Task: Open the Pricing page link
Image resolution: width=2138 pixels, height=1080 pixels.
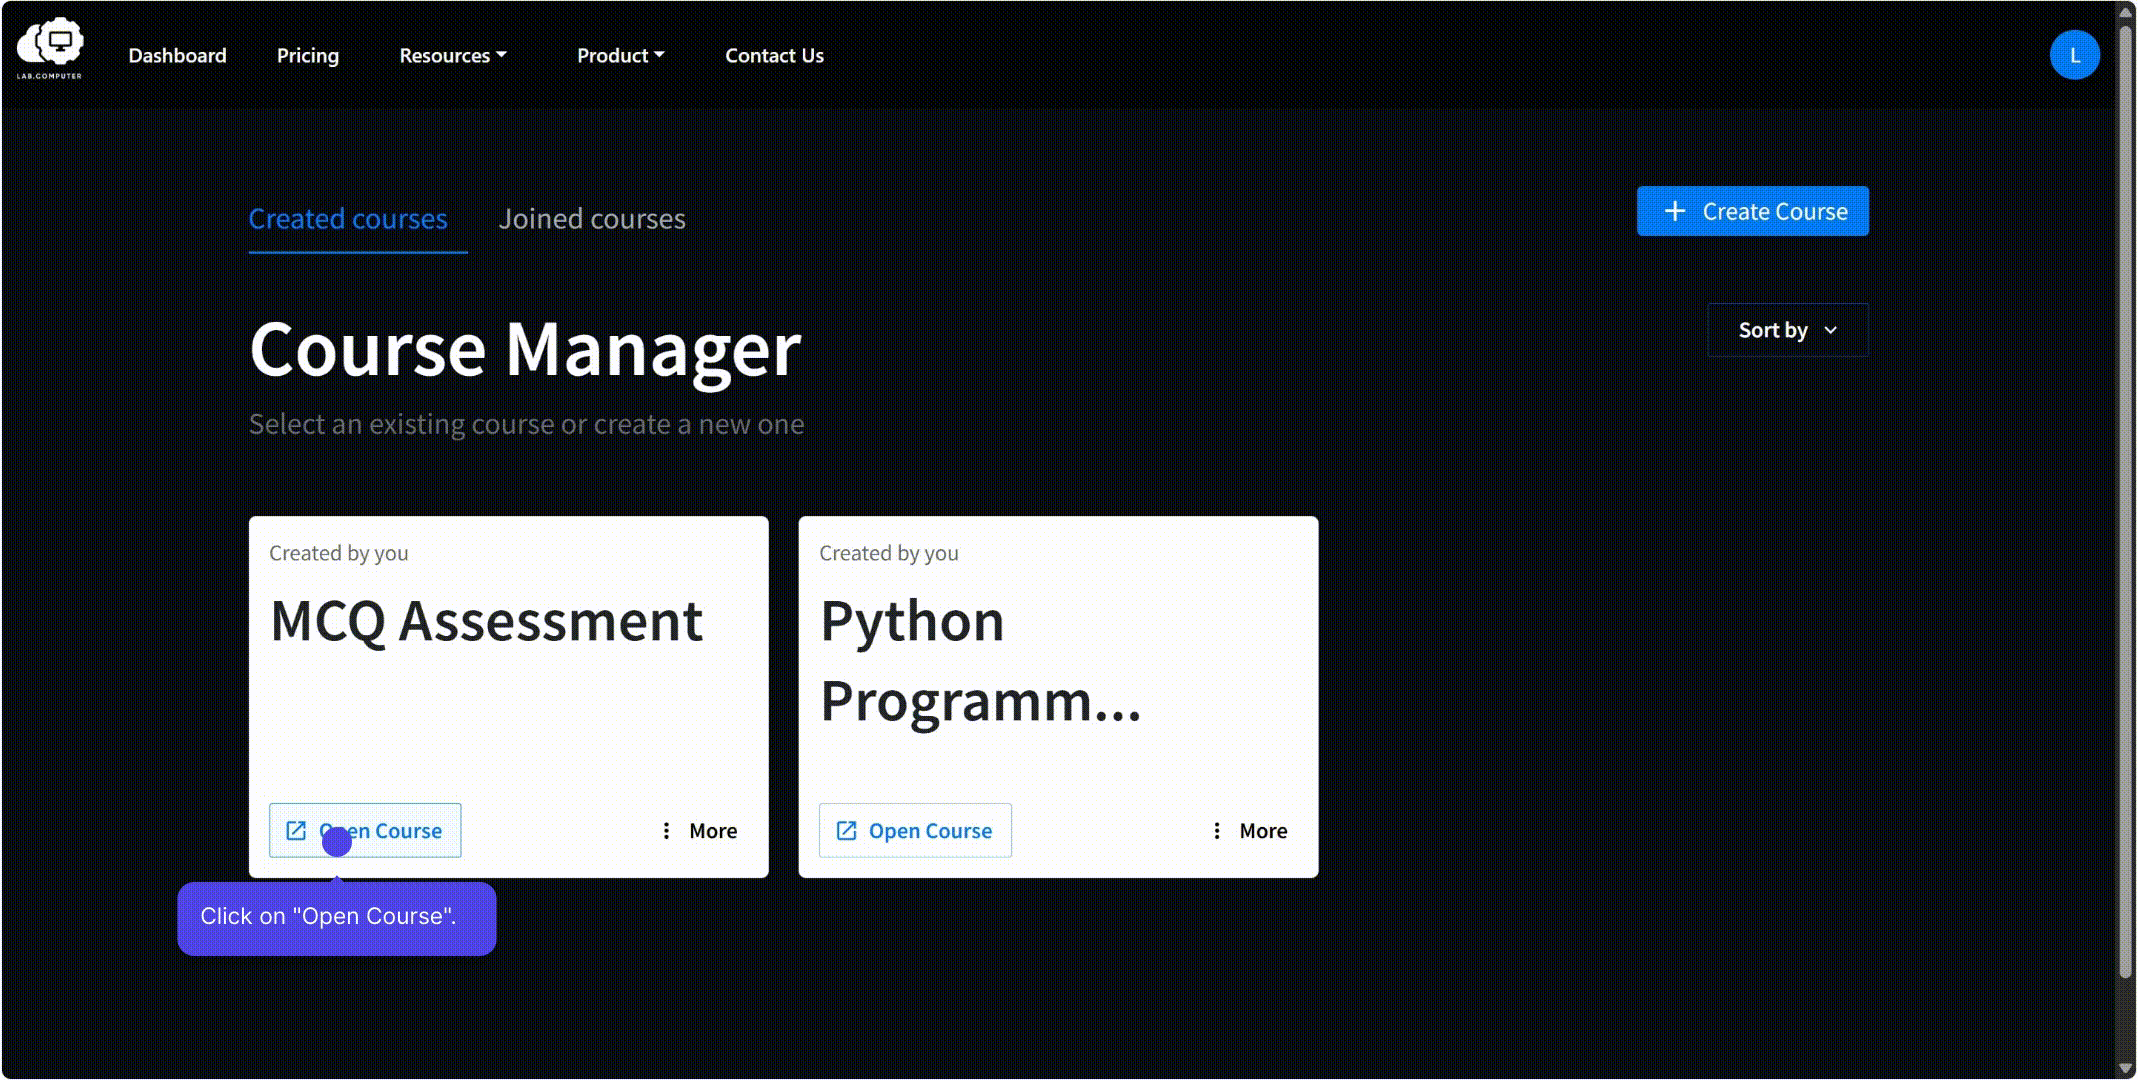Action: click(308, 56)
